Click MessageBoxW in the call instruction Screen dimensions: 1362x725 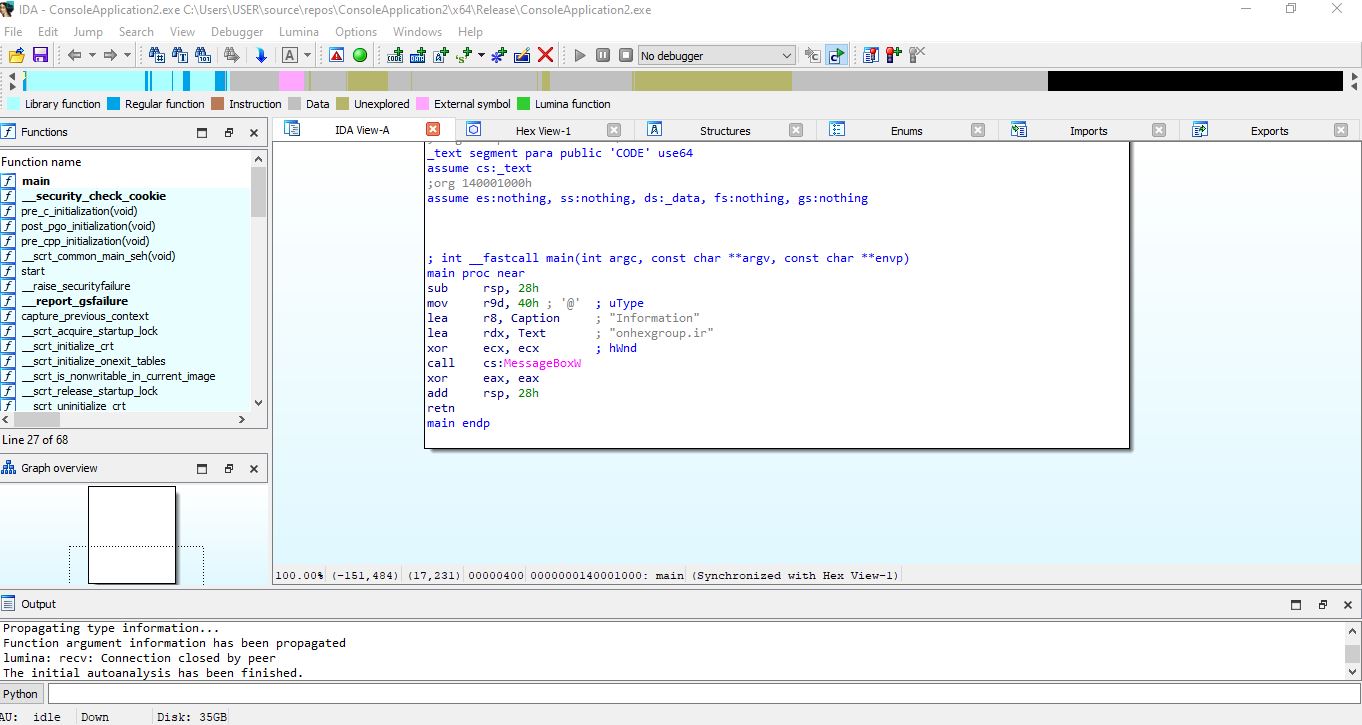pos(542,363)
